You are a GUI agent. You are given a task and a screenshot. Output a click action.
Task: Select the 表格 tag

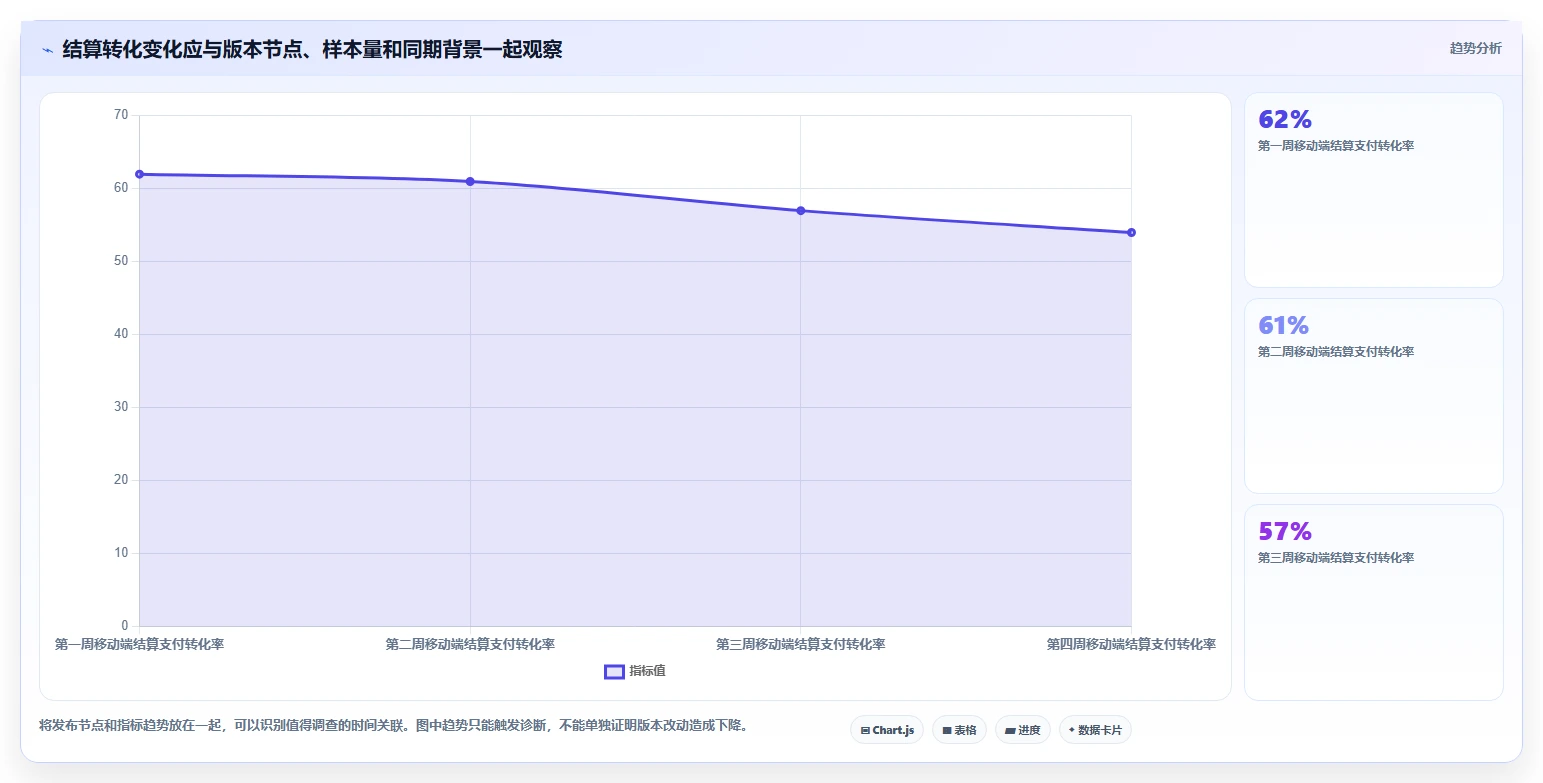[x=960, y=730]
